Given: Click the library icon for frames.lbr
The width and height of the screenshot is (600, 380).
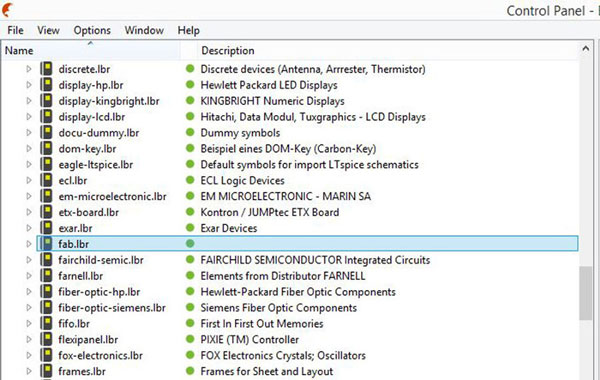Looking at the screenshot, I should click(46, 371).
